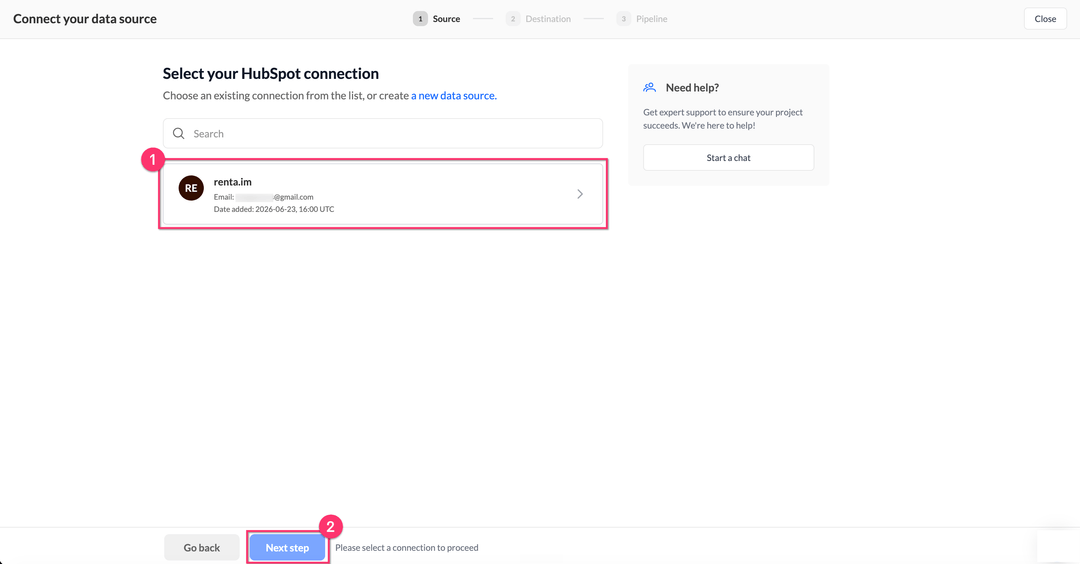Close the connect data source wizard

click(1045, 19)
